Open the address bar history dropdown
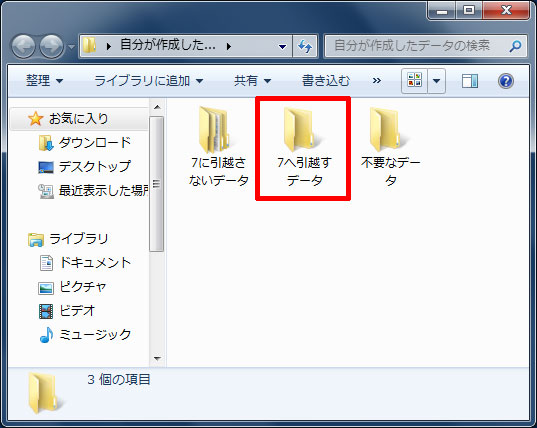Viewport: 537px width, 428px height. [283, 46]
